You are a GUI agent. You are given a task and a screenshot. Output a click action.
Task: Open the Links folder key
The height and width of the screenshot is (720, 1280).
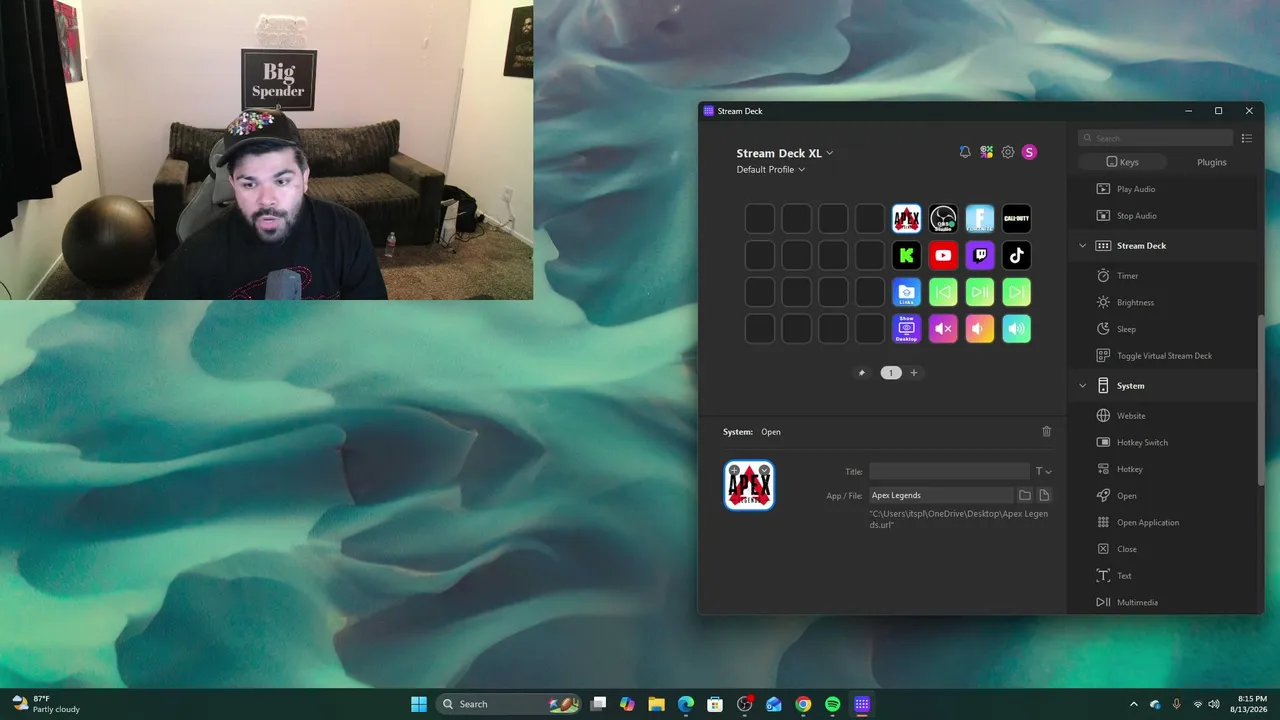pos(906,292)
